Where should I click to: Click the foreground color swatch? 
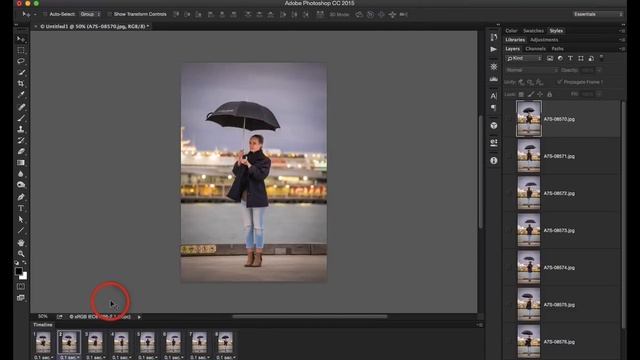(x=19, y=271)
